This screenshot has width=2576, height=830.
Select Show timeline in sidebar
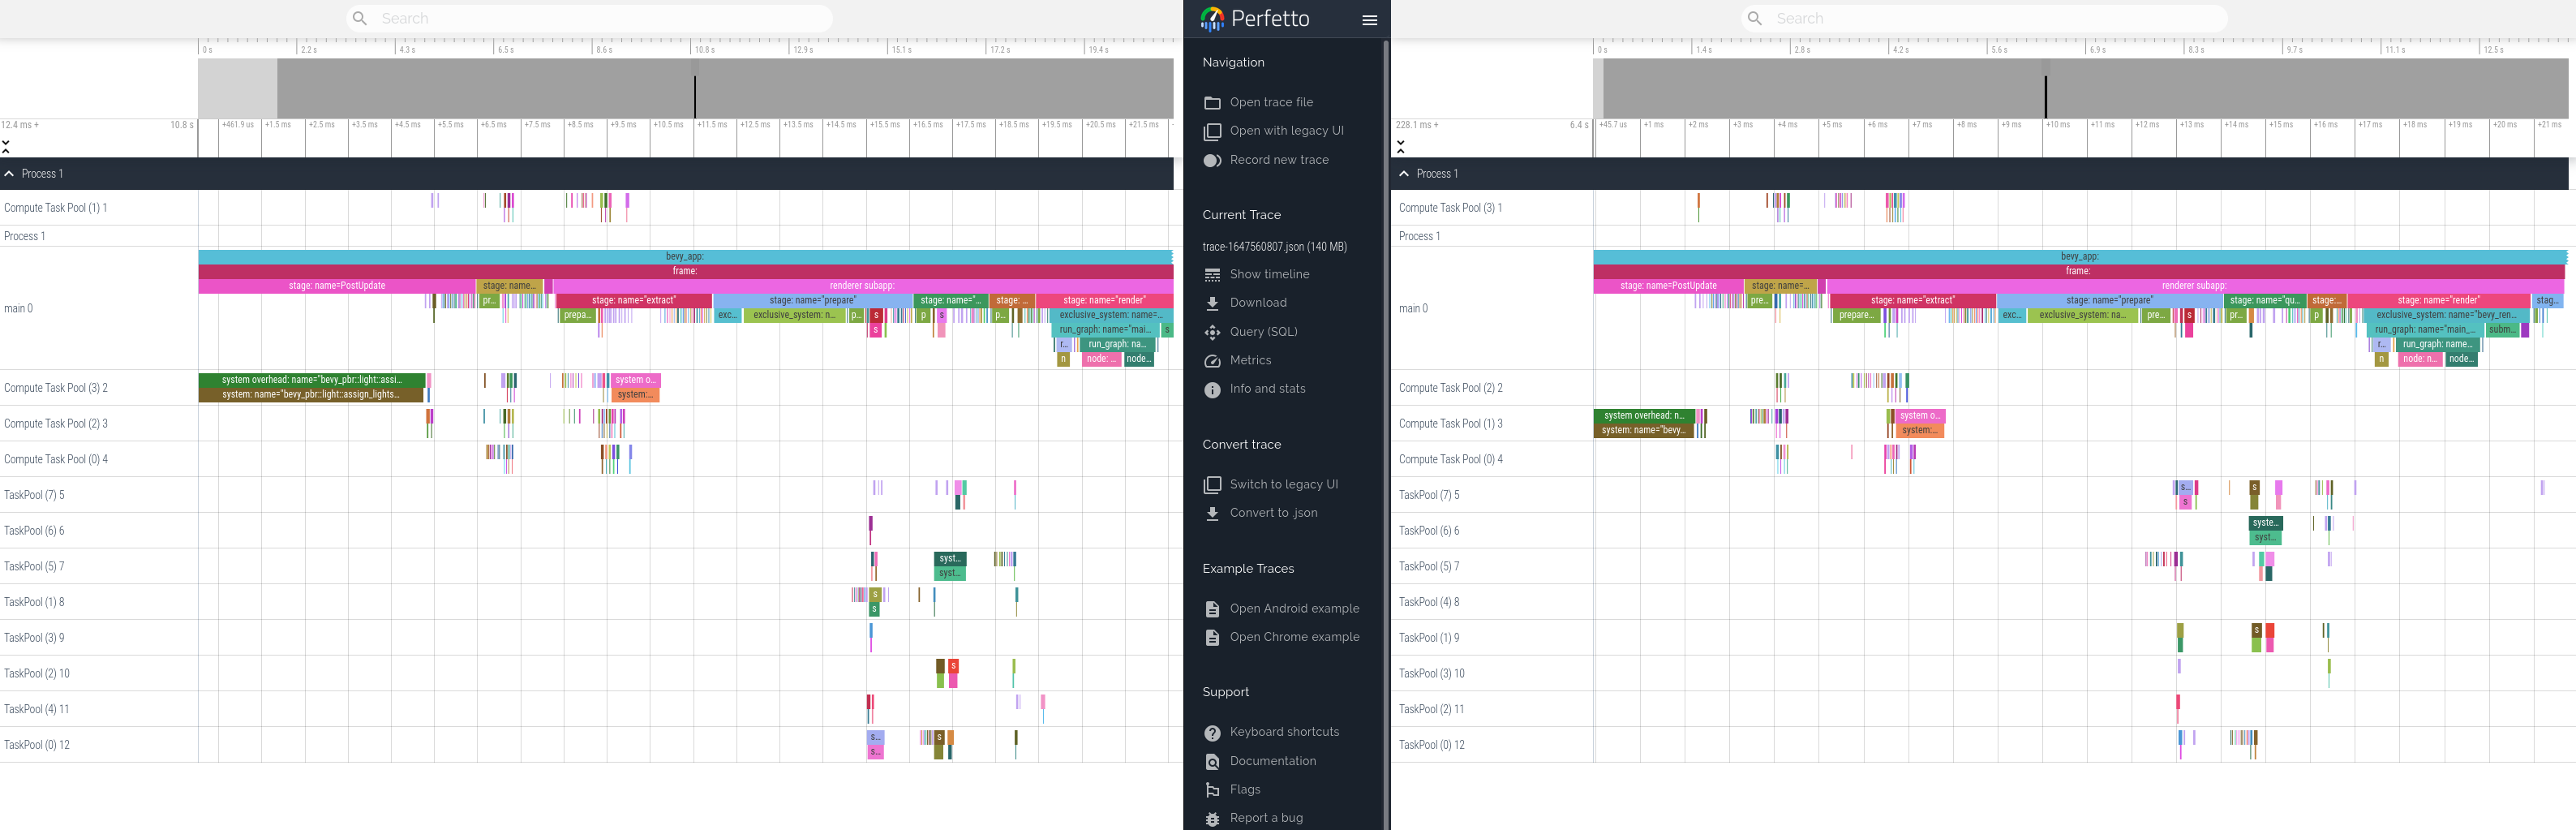[x=1269, y=274]
